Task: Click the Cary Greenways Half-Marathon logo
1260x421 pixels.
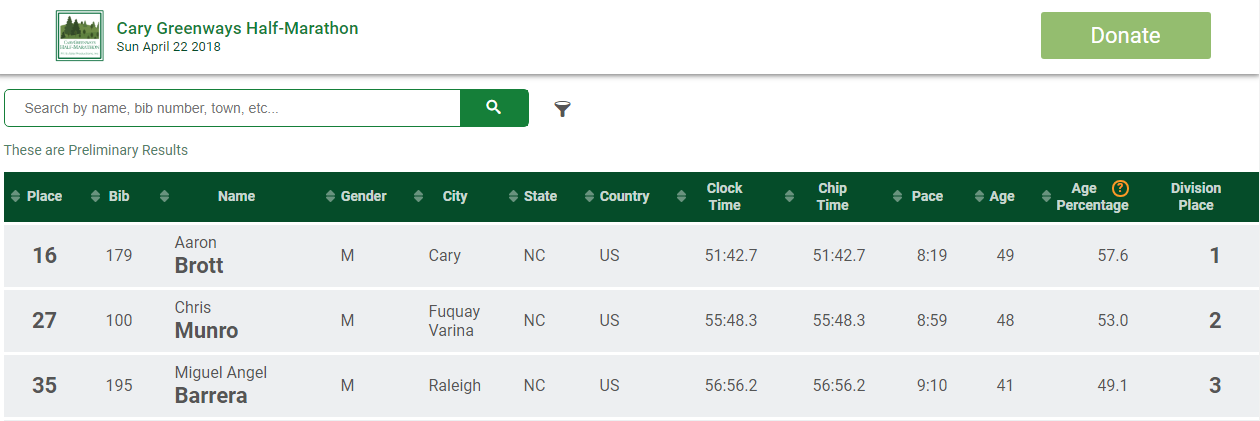Action: click(x=80, y=37)
